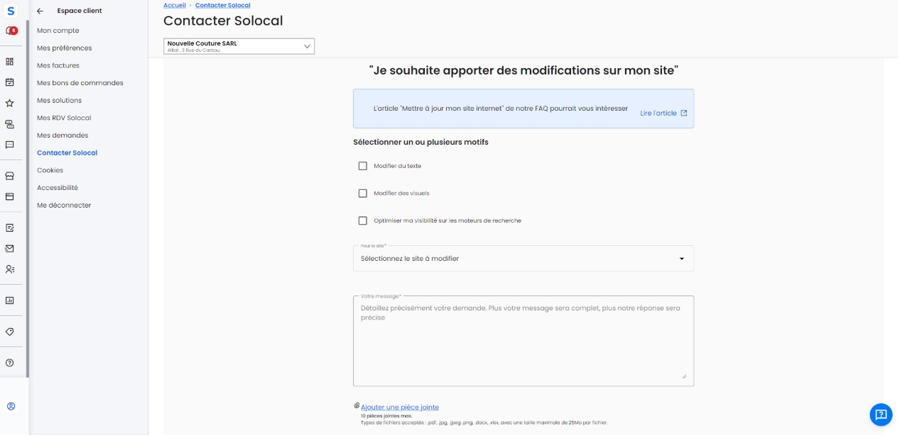Open the Nouvelle Couture SARL company dropdown
Image resolution: width=898 pixels, height=437 pixels.
click(239, 46)
